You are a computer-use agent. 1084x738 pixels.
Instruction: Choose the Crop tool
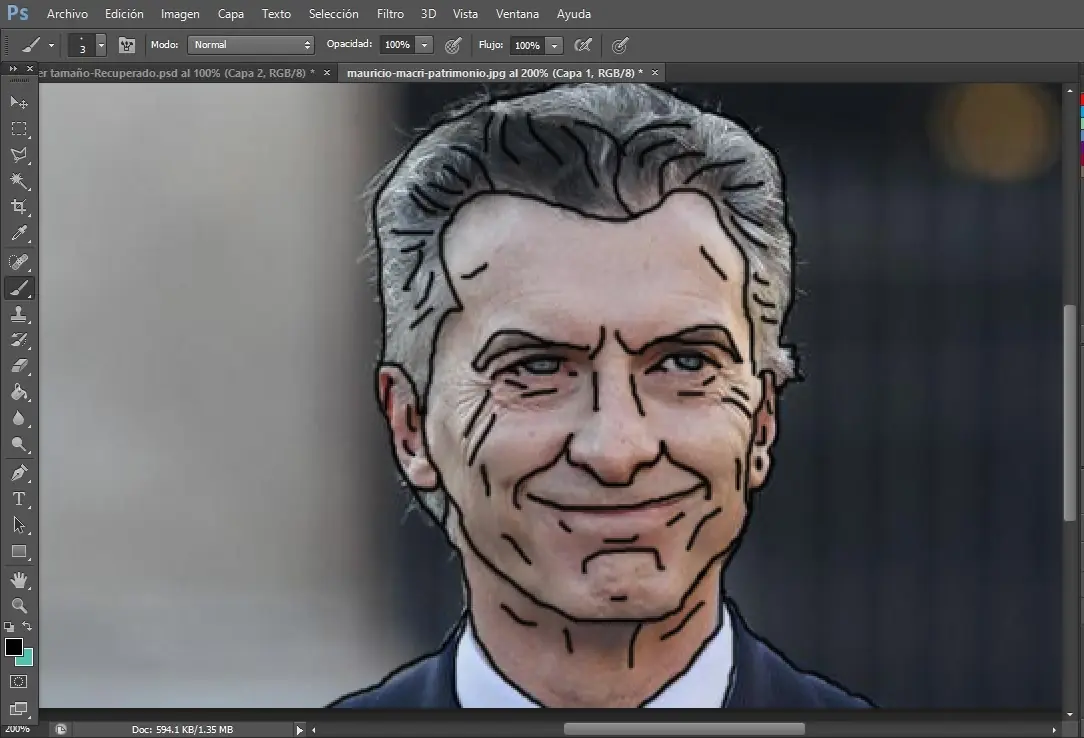coord(19,207)
